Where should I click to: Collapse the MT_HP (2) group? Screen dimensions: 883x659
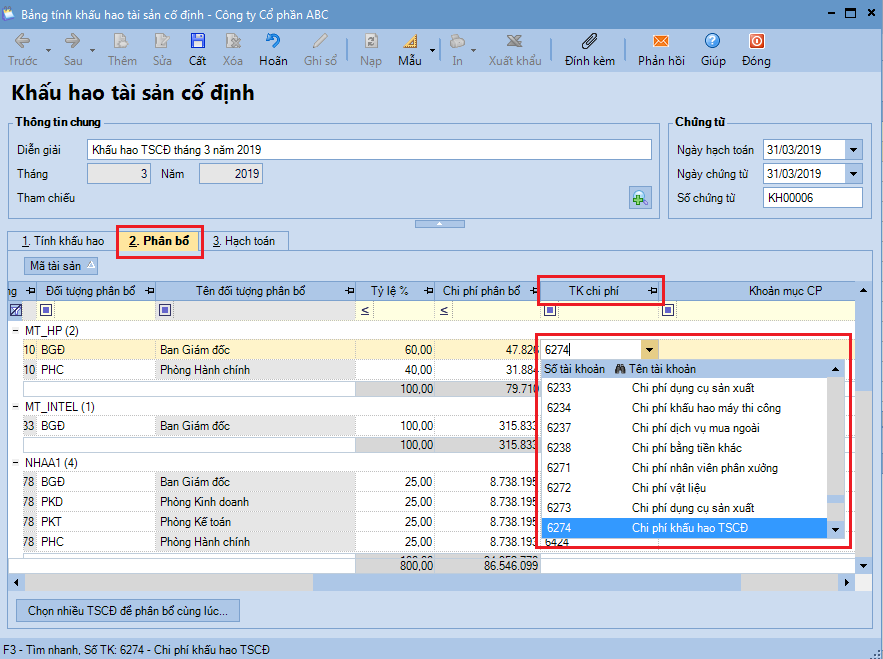point(16,331)
